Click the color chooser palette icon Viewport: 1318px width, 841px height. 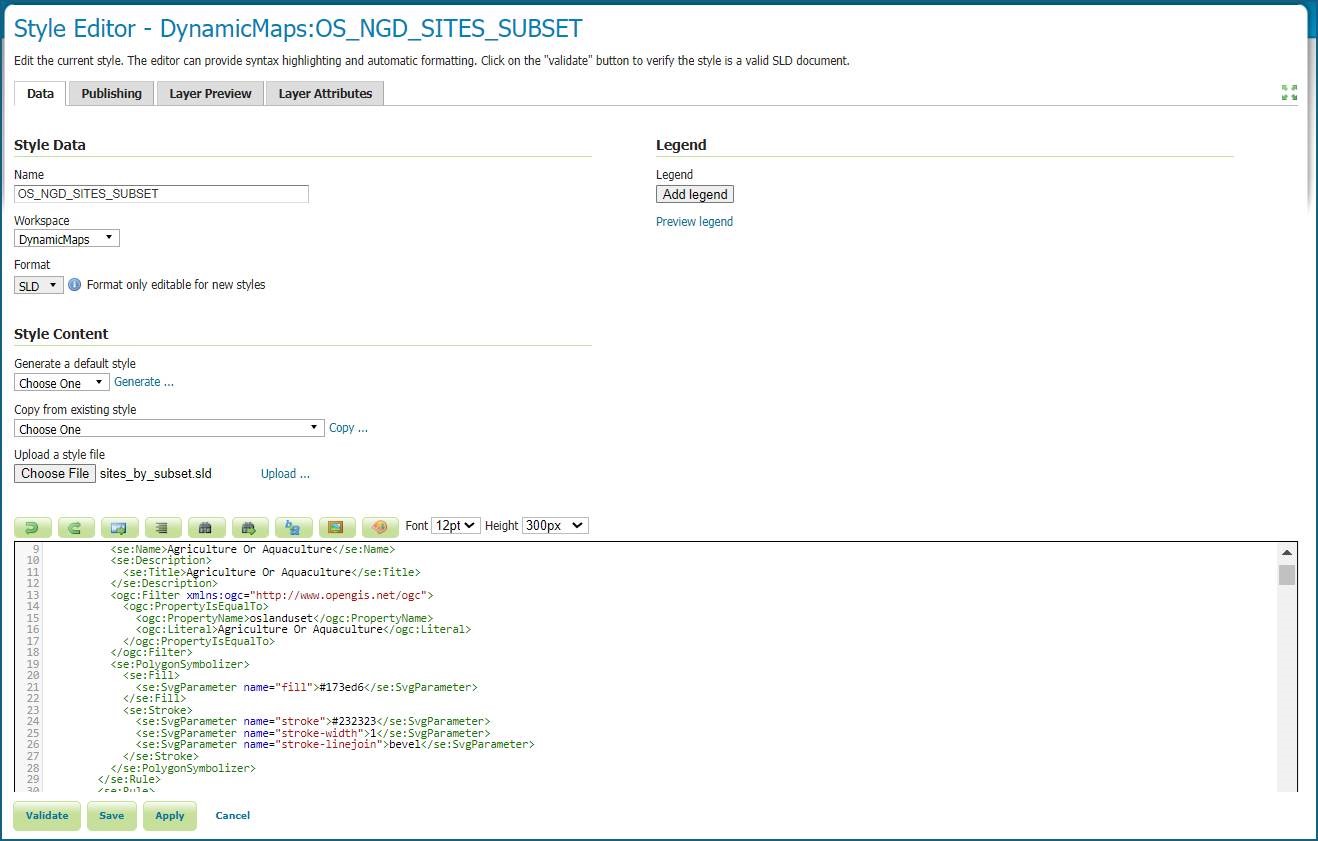click(380, 526)
